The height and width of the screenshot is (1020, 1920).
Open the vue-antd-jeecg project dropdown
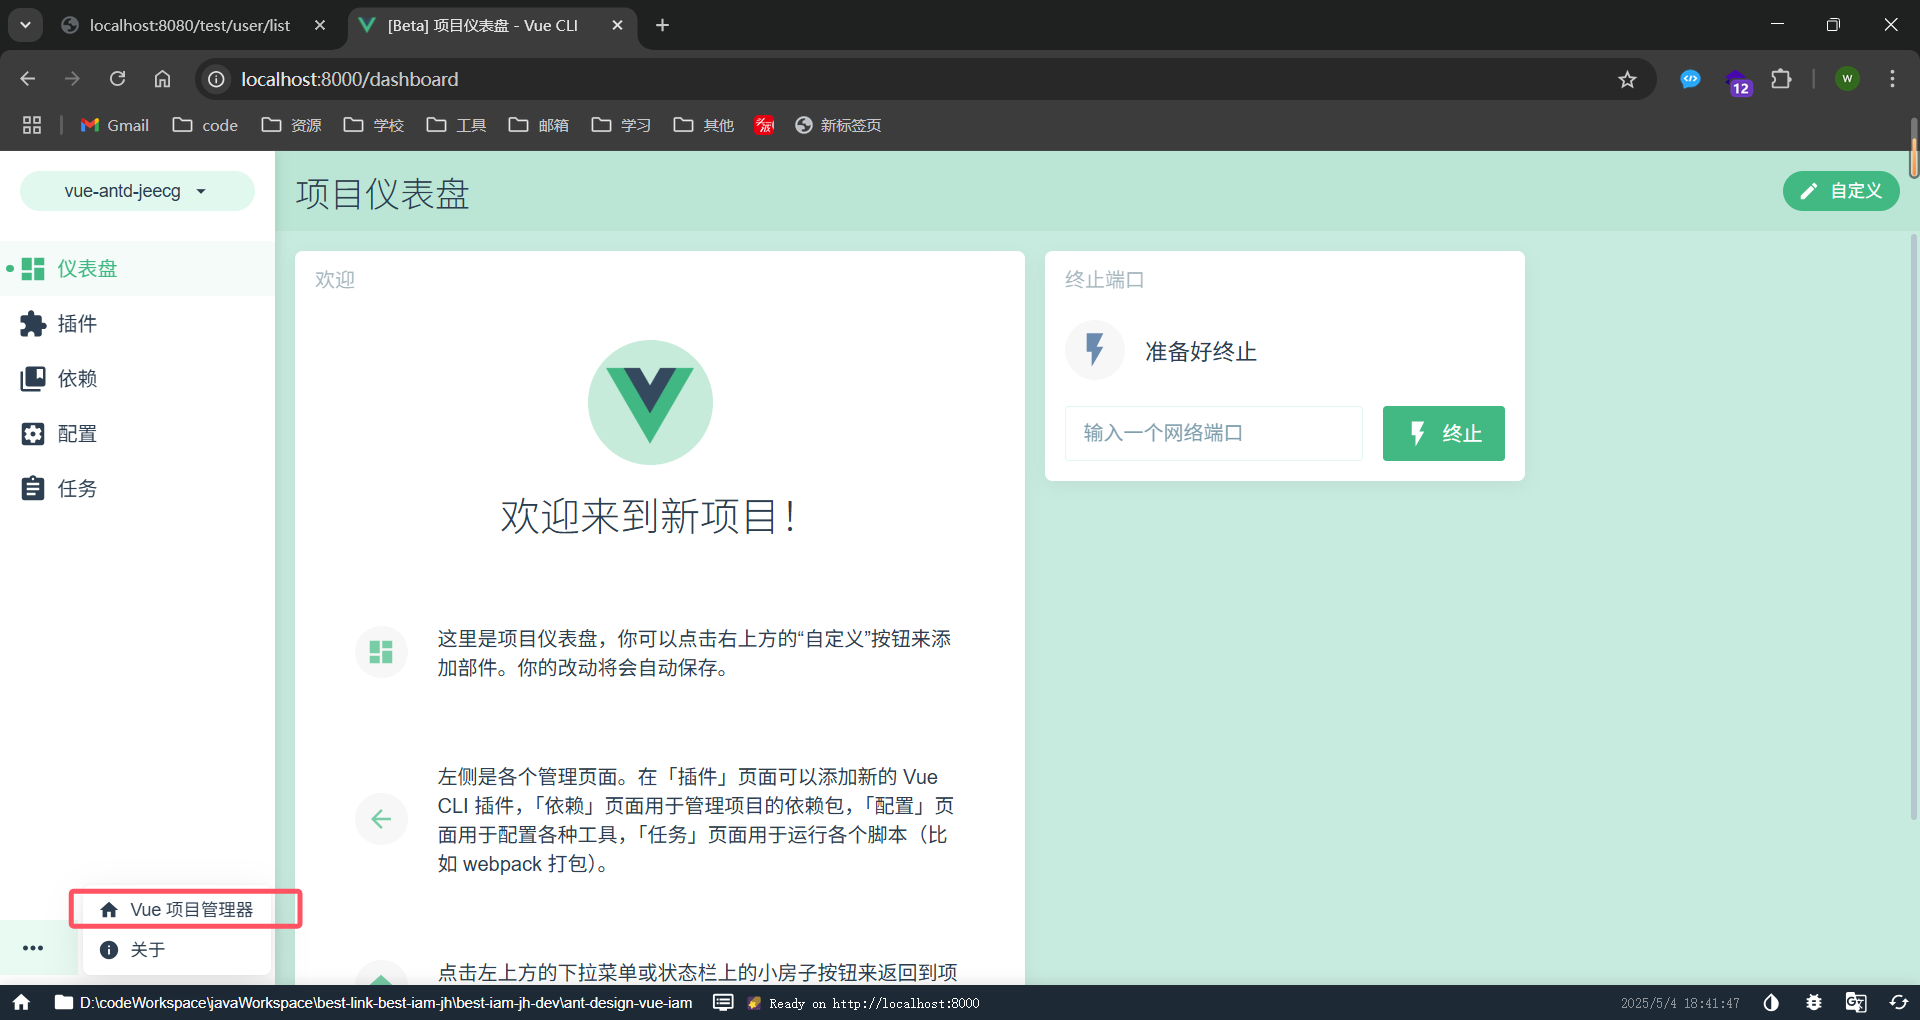pos(137,191)
